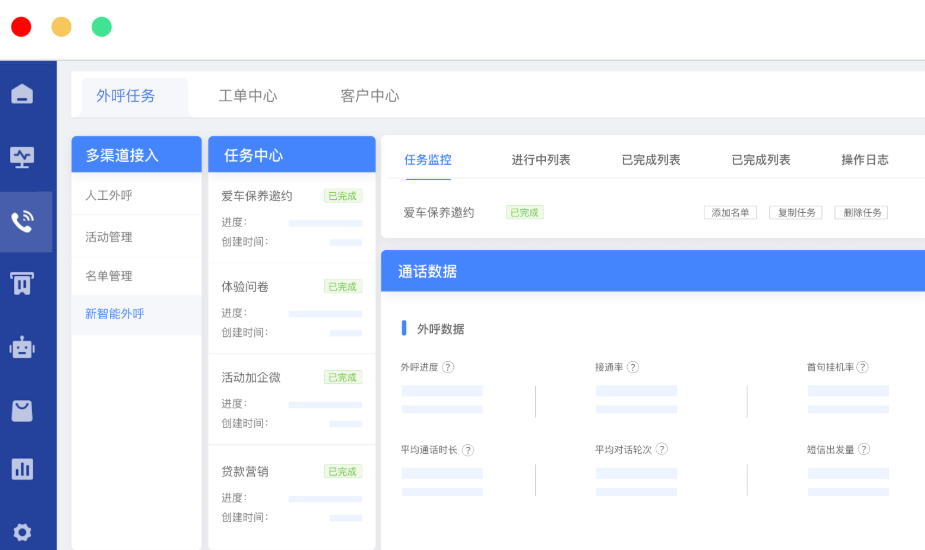This screenshot has width=925, height=550.
Task: Open the shopping bag sidebar icon
Action: click(22, 411)
